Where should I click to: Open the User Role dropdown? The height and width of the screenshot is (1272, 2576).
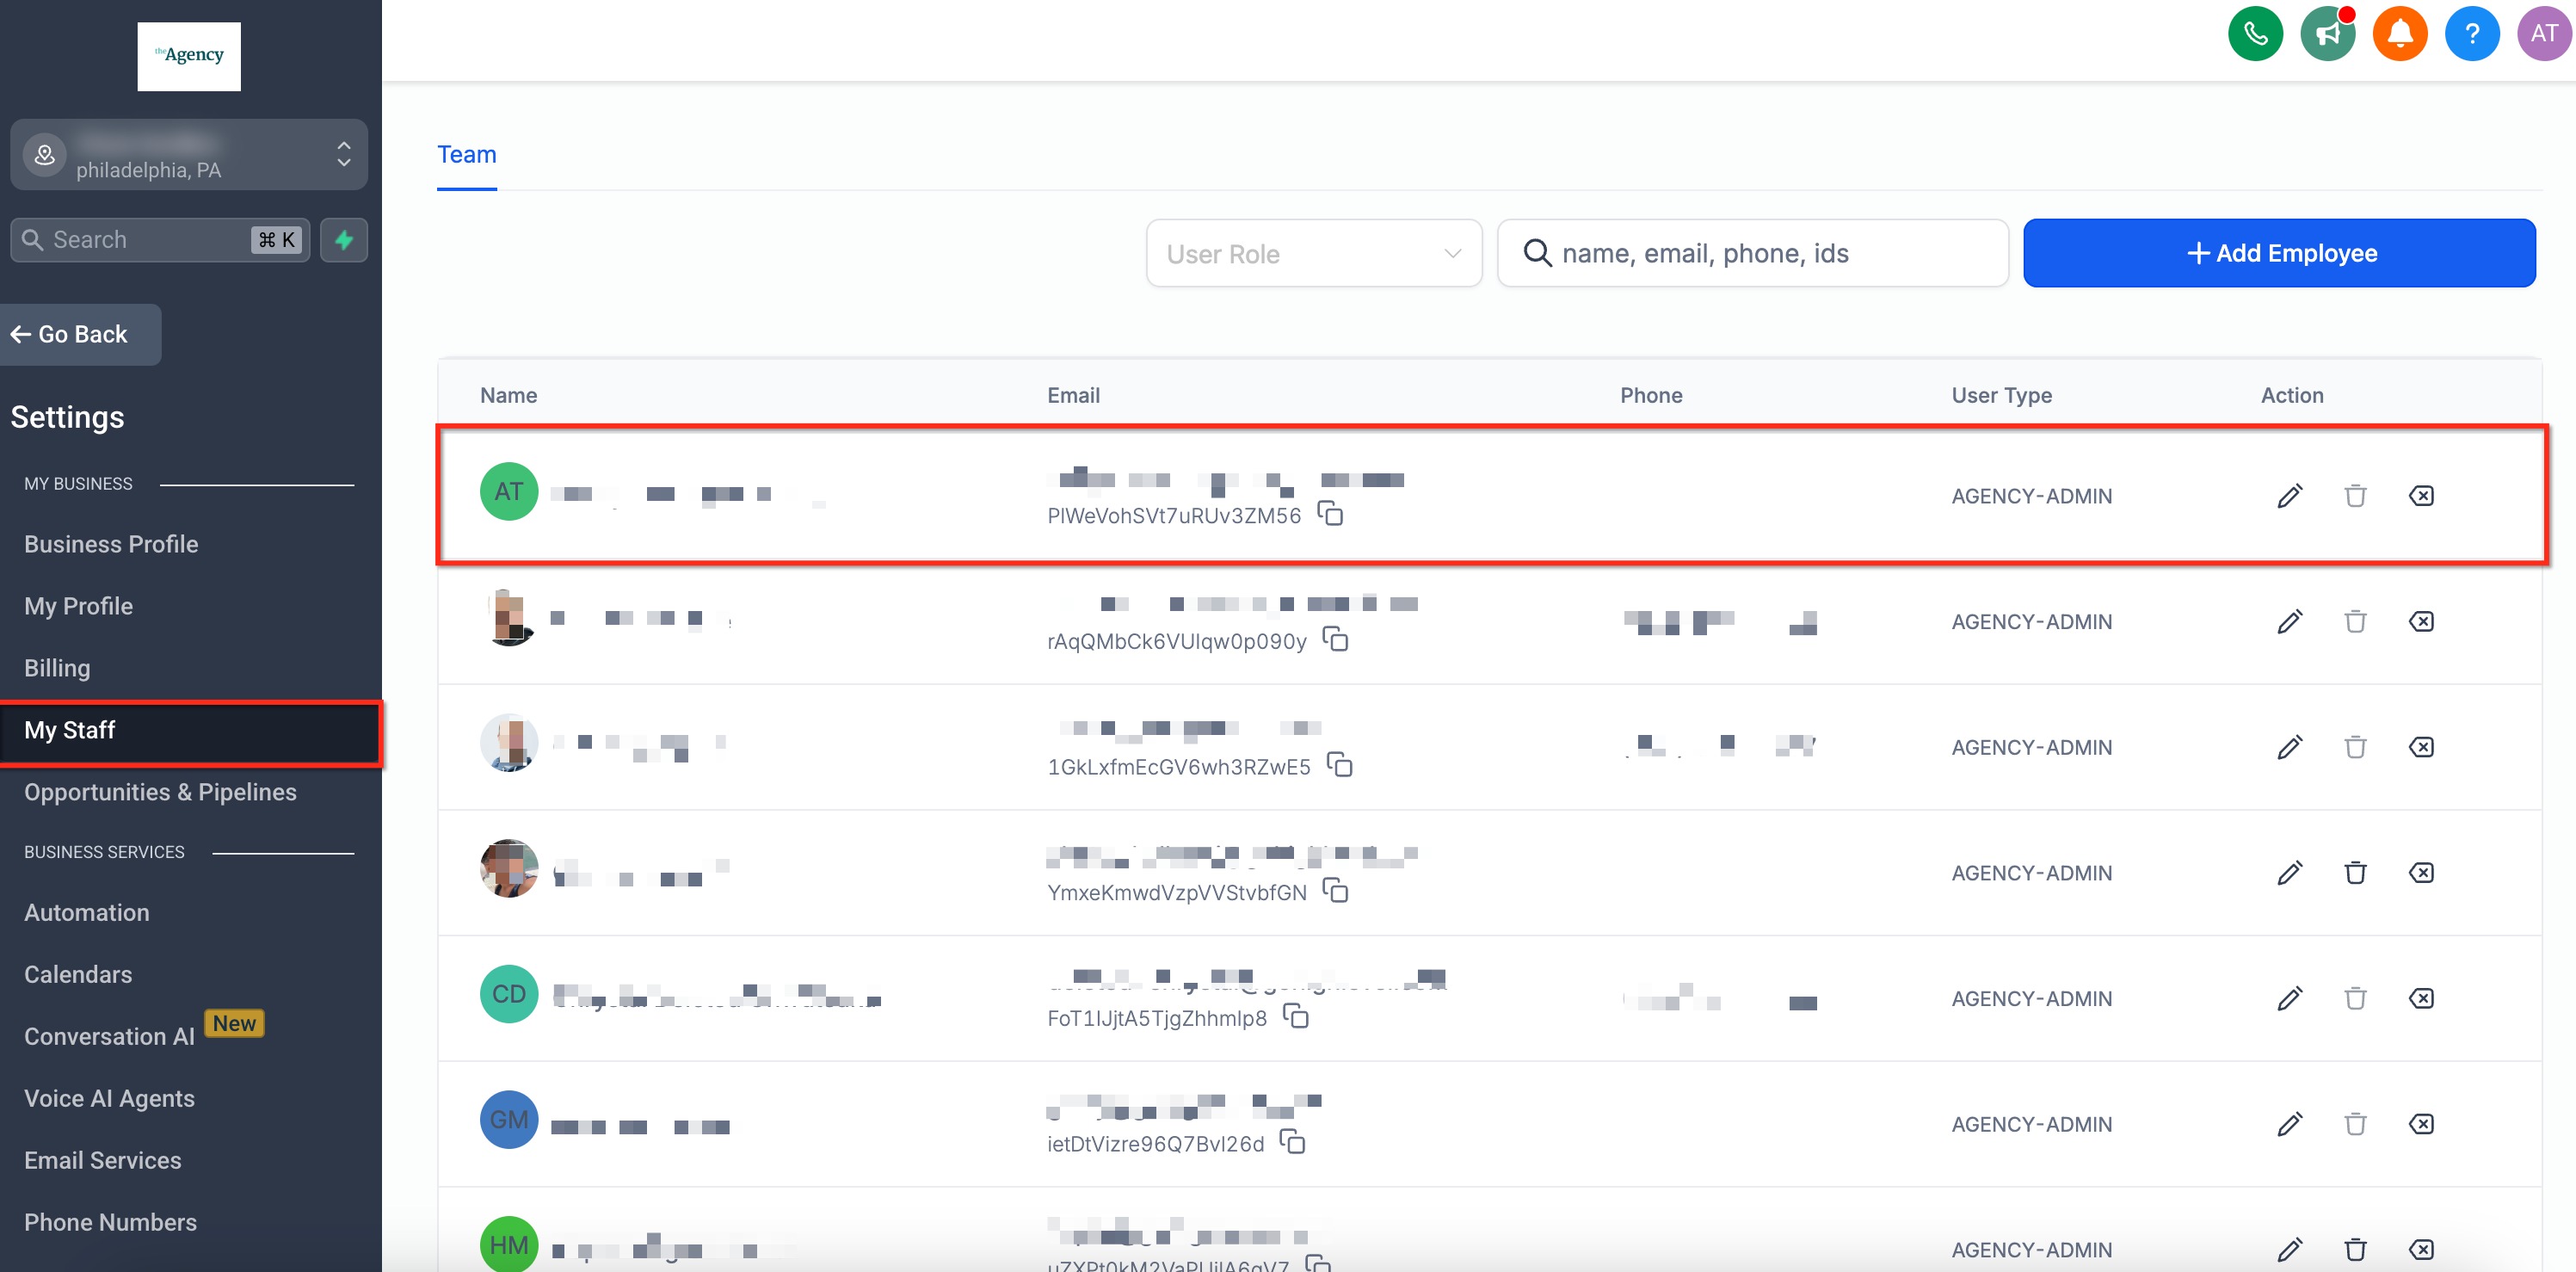[x=1313, y=254]
